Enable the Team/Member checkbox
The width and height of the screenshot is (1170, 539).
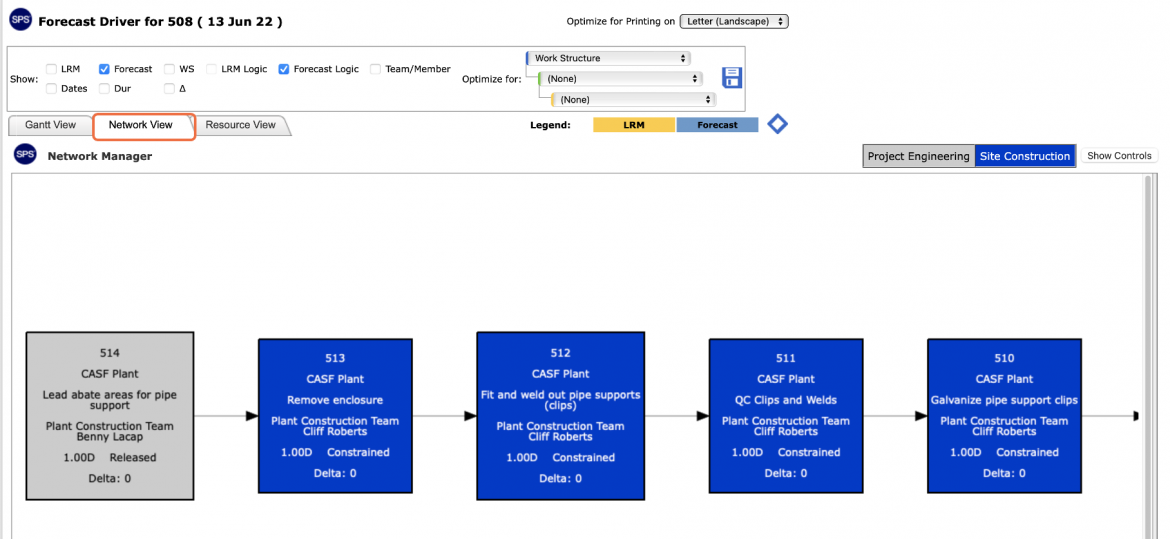[x=375, y=69]
